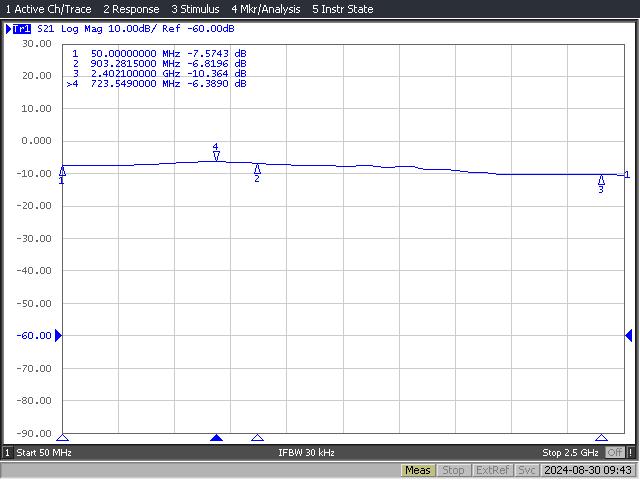Click the Start 50 MHz field
Screen dimensions: 640x480
point(44,453)
